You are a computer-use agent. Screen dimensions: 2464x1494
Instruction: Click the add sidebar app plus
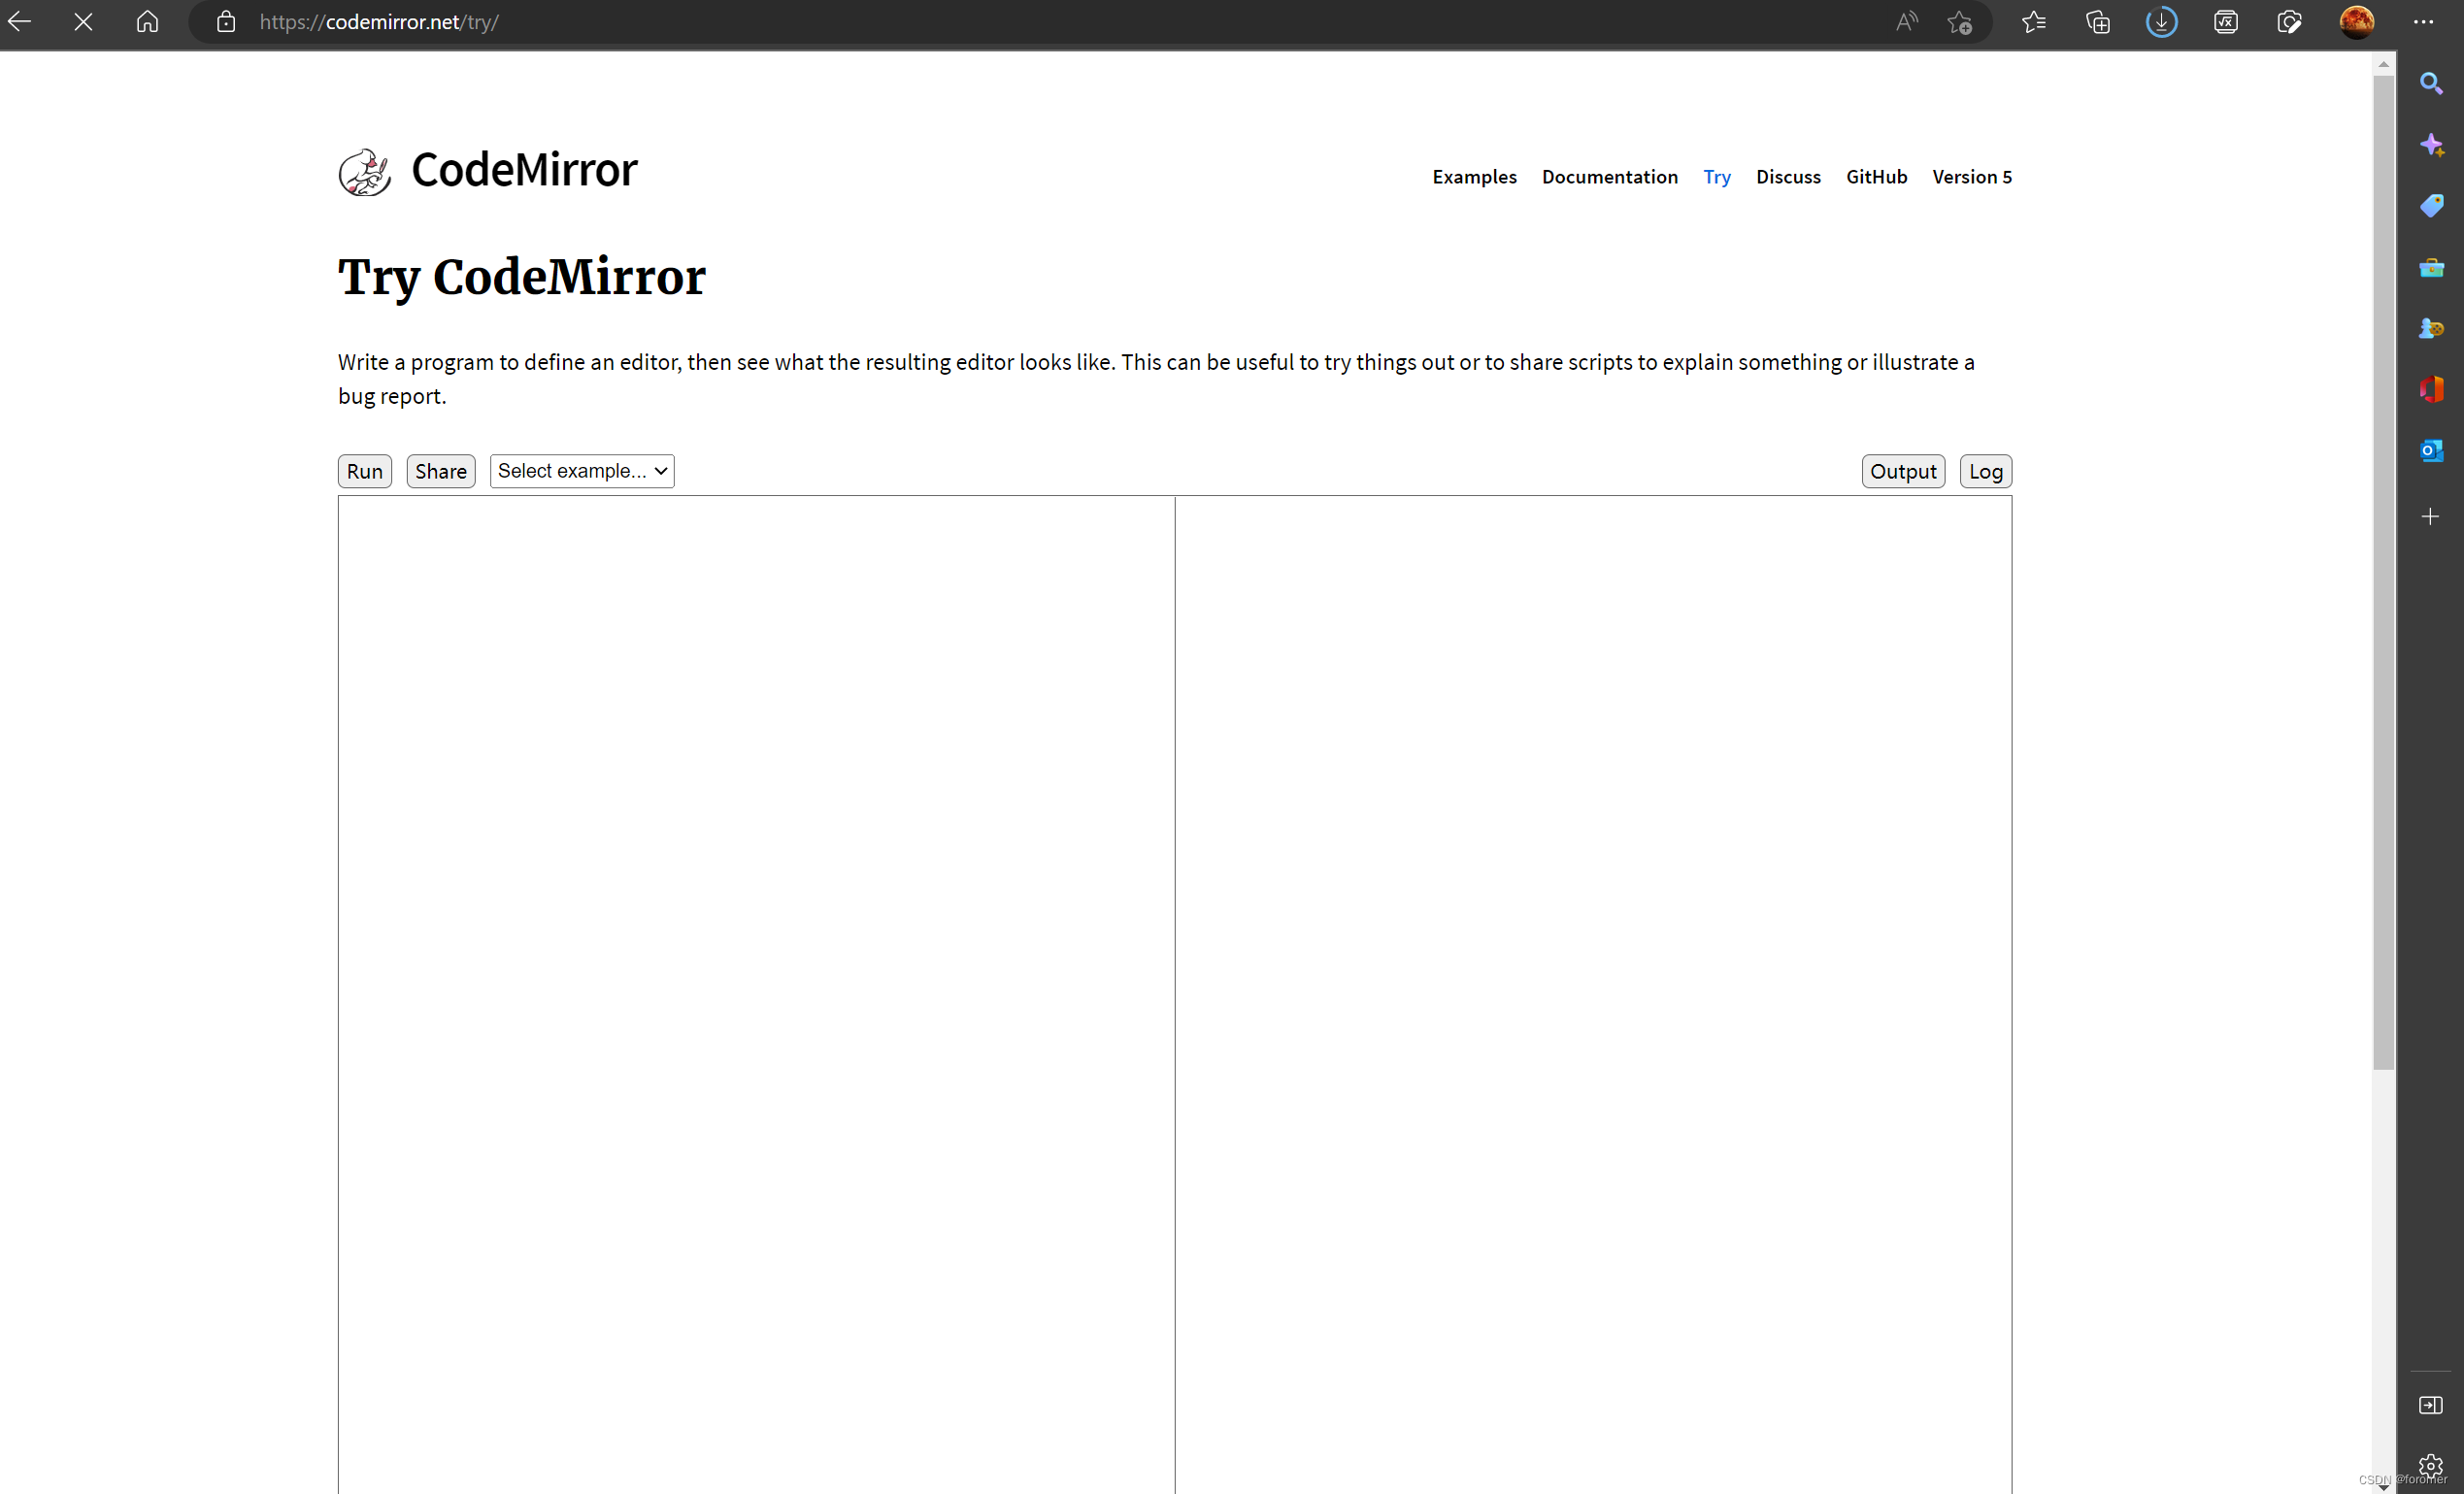pos(2430,516)
